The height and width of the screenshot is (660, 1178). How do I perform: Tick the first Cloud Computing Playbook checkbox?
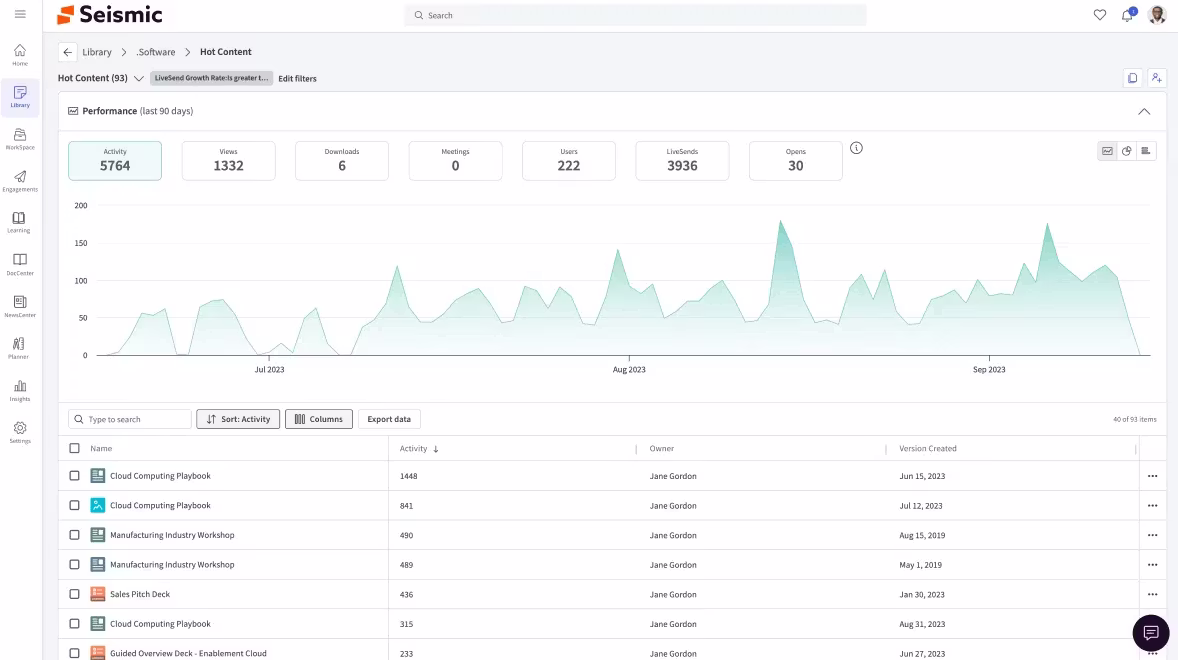[74, 475]
